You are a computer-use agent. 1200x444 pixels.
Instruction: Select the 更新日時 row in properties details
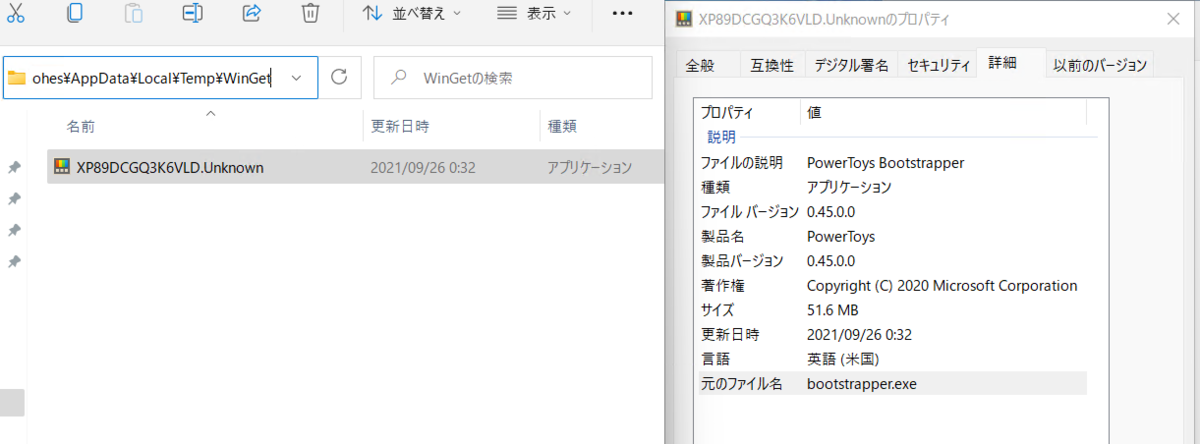click(x=892, y=335)
